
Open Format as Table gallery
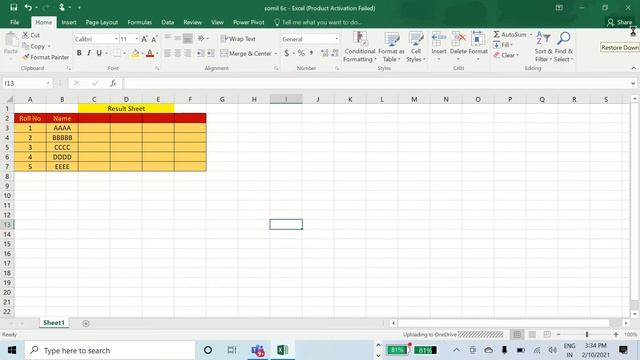click(391, 47)
